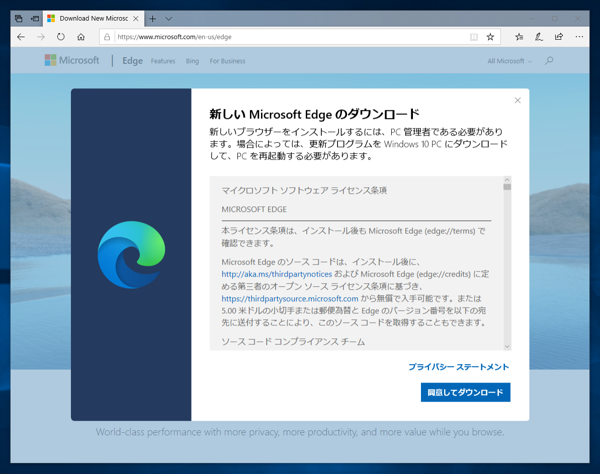
Task: Click the lock icon in the address bar
Action: [107, 37]
